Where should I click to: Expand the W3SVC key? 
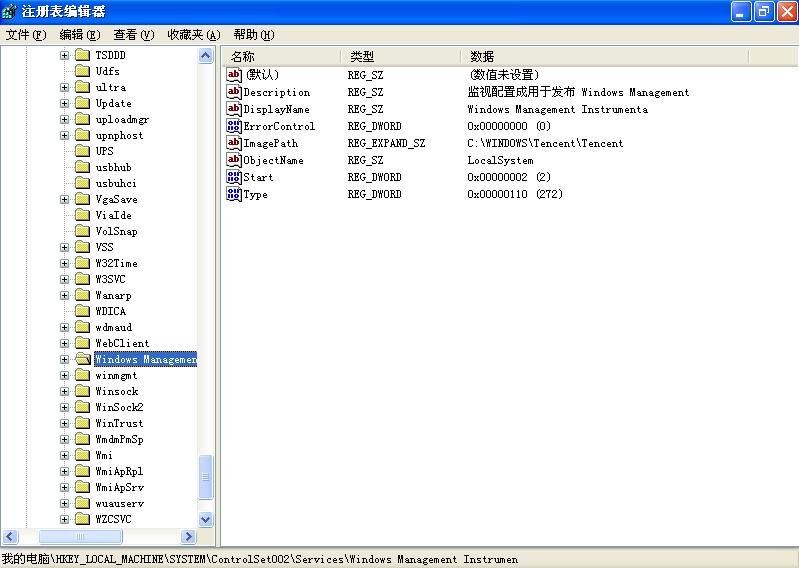coord(64,279)
